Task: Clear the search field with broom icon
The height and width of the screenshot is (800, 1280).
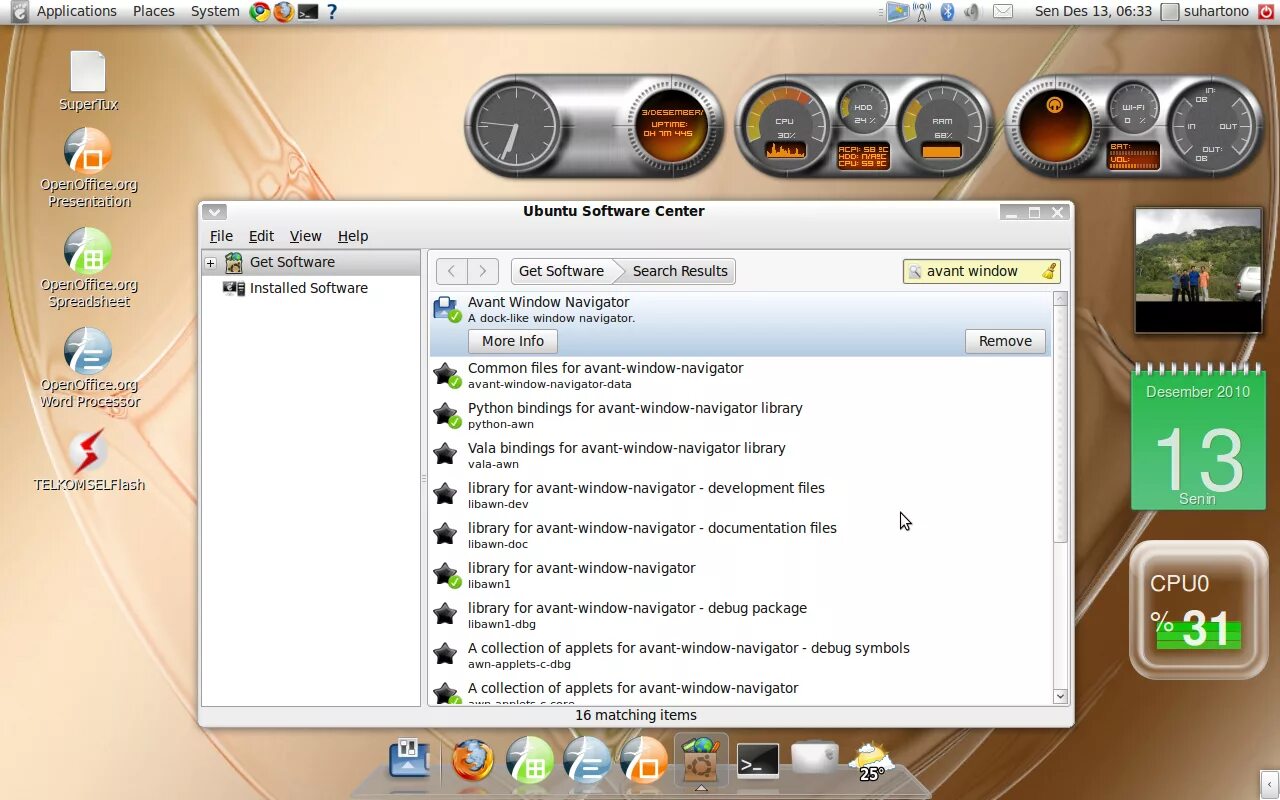Action: pos(1048,271)
